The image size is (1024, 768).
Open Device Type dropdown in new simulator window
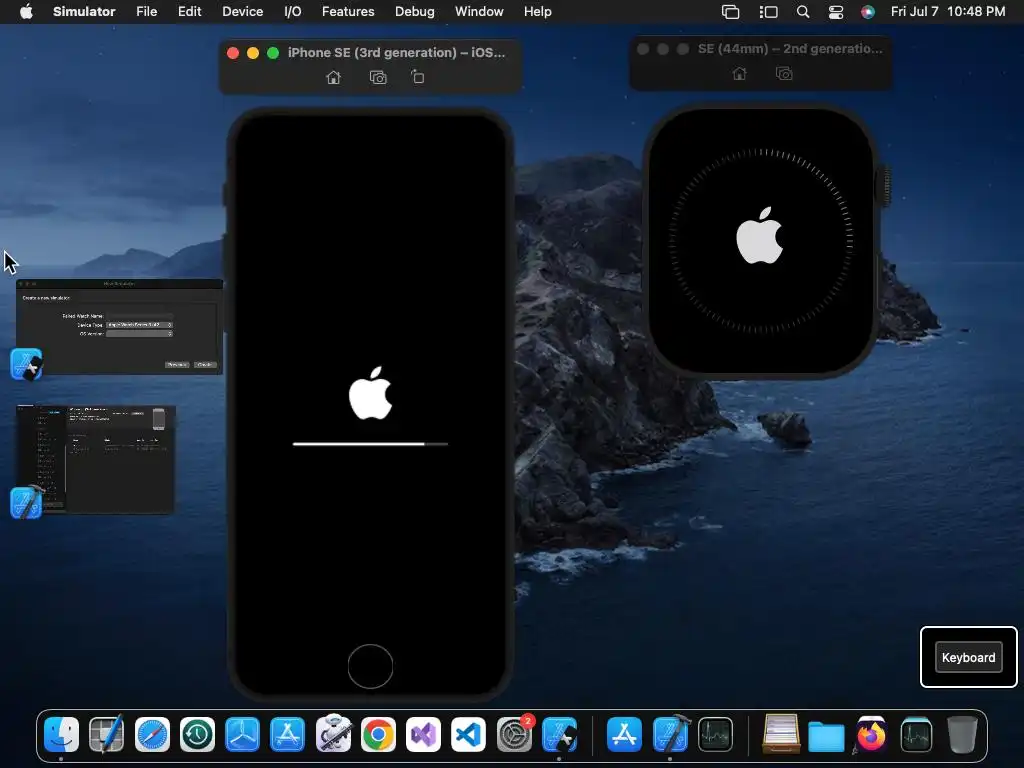point(139,325)
